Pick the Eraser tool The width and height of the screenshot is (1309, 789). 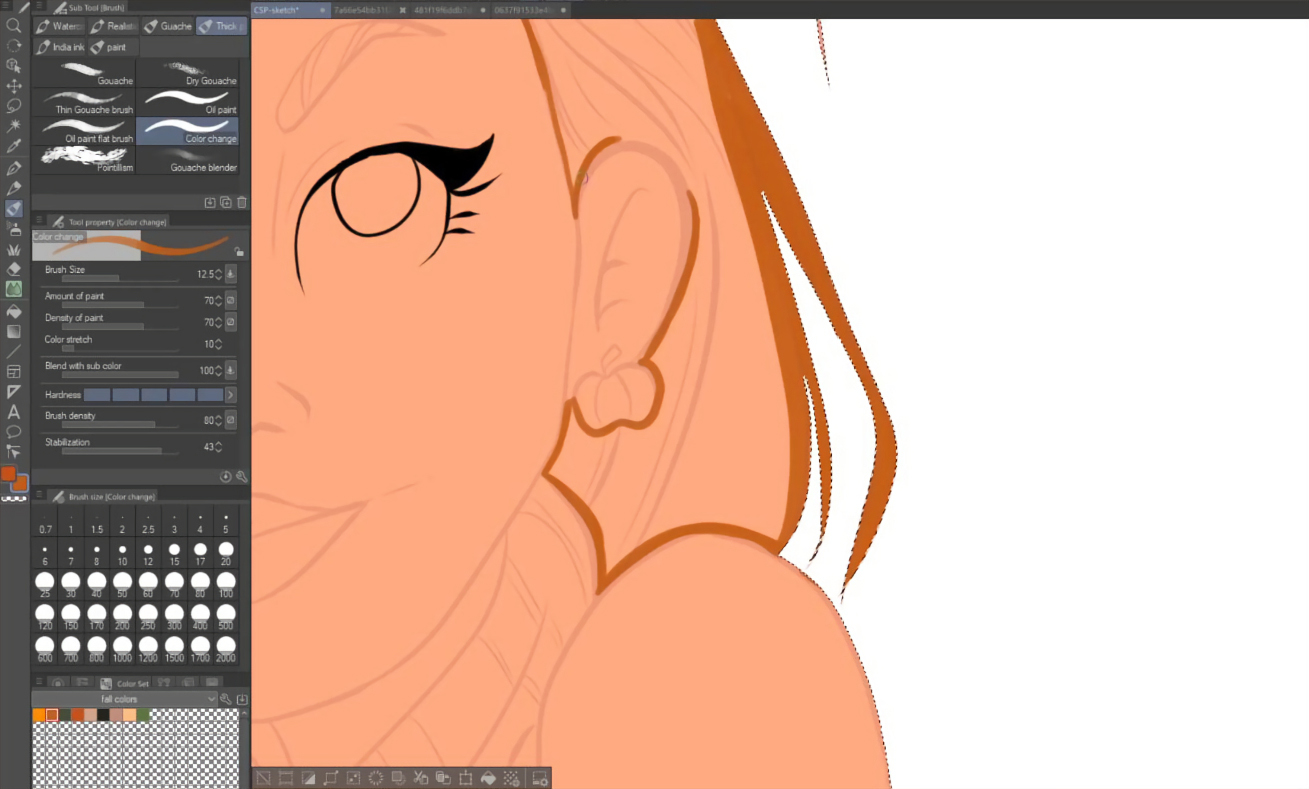[x=14, y=268]
